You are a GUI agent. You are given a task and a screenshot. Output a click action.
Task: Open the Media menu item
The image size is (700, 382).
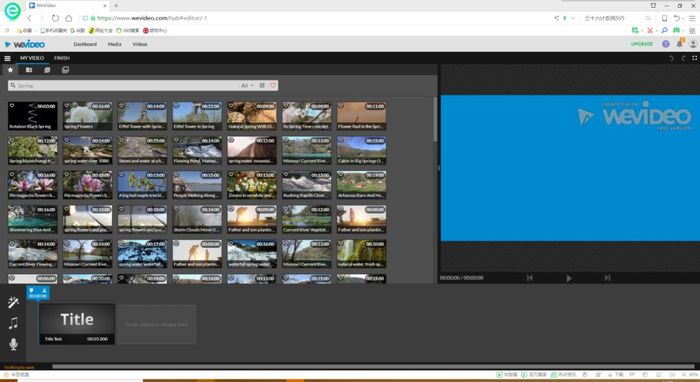point(114,44)
